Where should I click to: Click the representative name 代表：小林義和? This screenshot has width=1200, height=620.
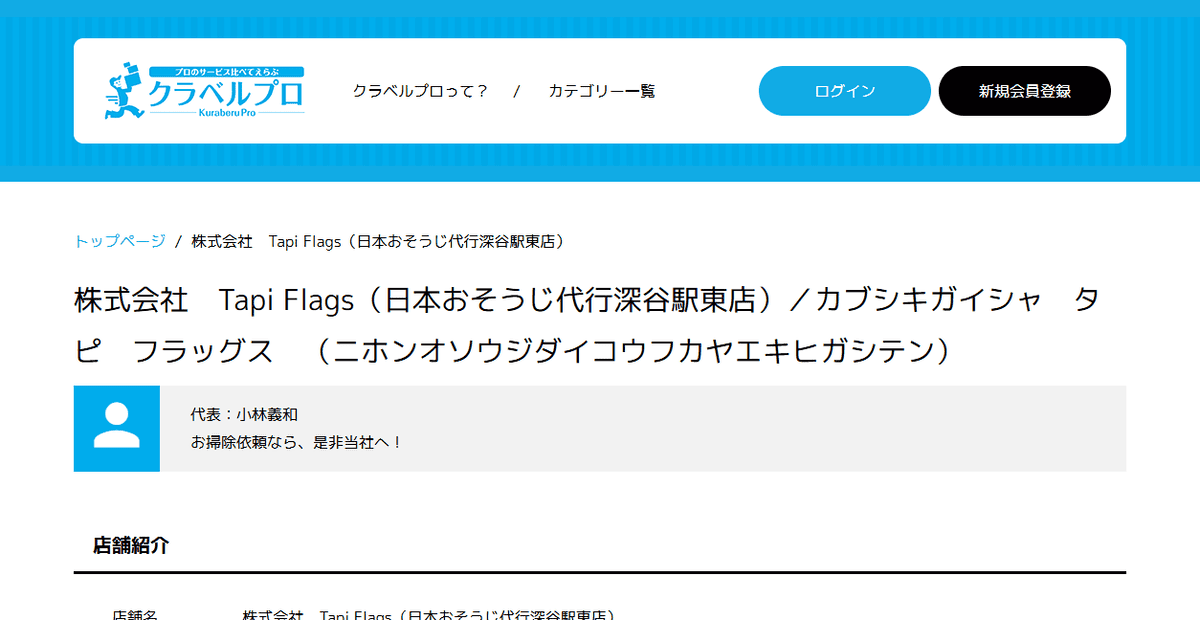[244, 414]
